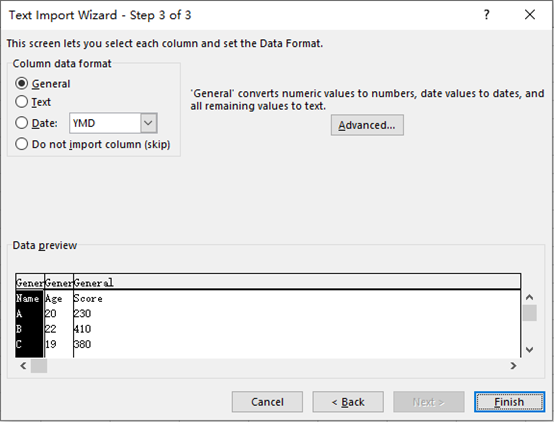
Task: Open the Advanced settings button
Action: pos(367,125)
